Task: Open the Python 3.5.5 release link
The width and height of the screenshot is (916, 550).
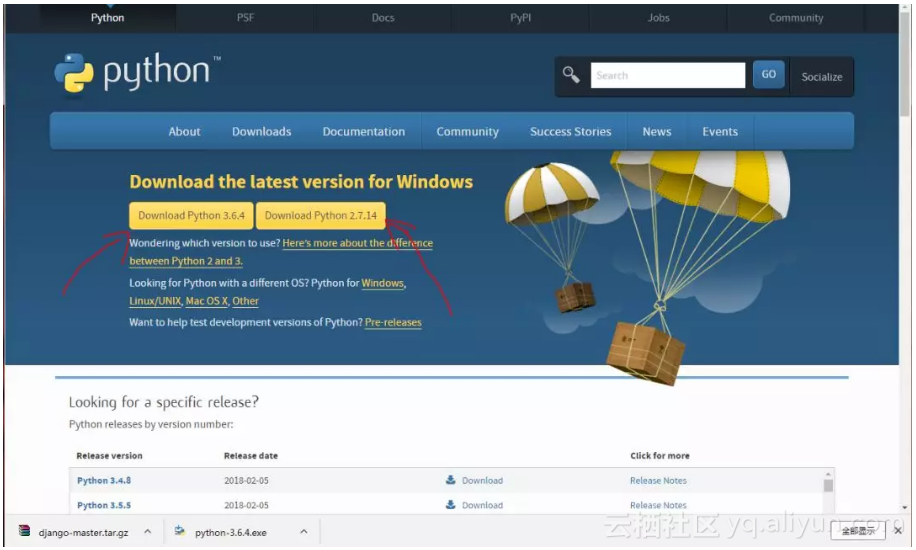Action: 104,505
